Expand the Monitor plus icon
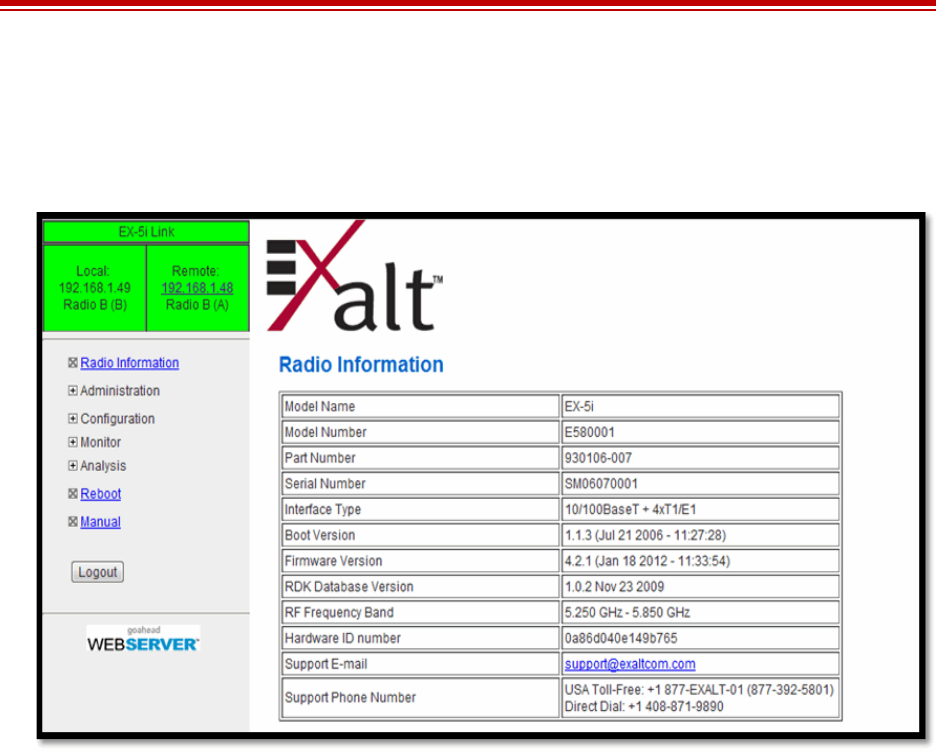The height and width of the screenshot is (752, 936). click(73, 442)
